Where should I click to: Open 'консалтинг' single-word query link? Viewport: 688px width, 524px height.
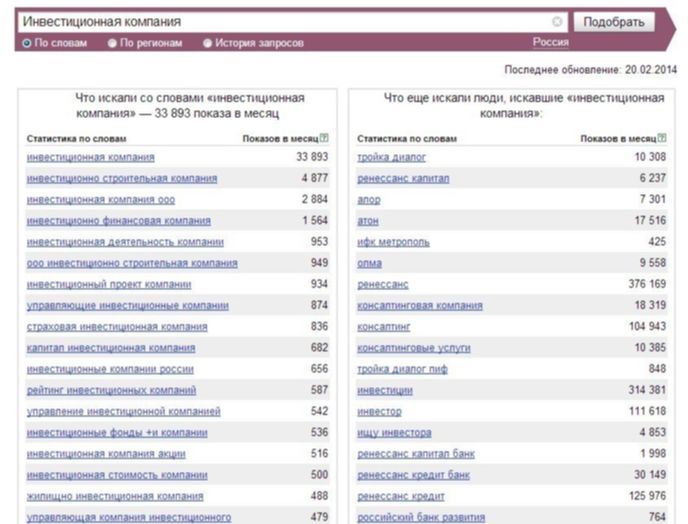(384, 327)
